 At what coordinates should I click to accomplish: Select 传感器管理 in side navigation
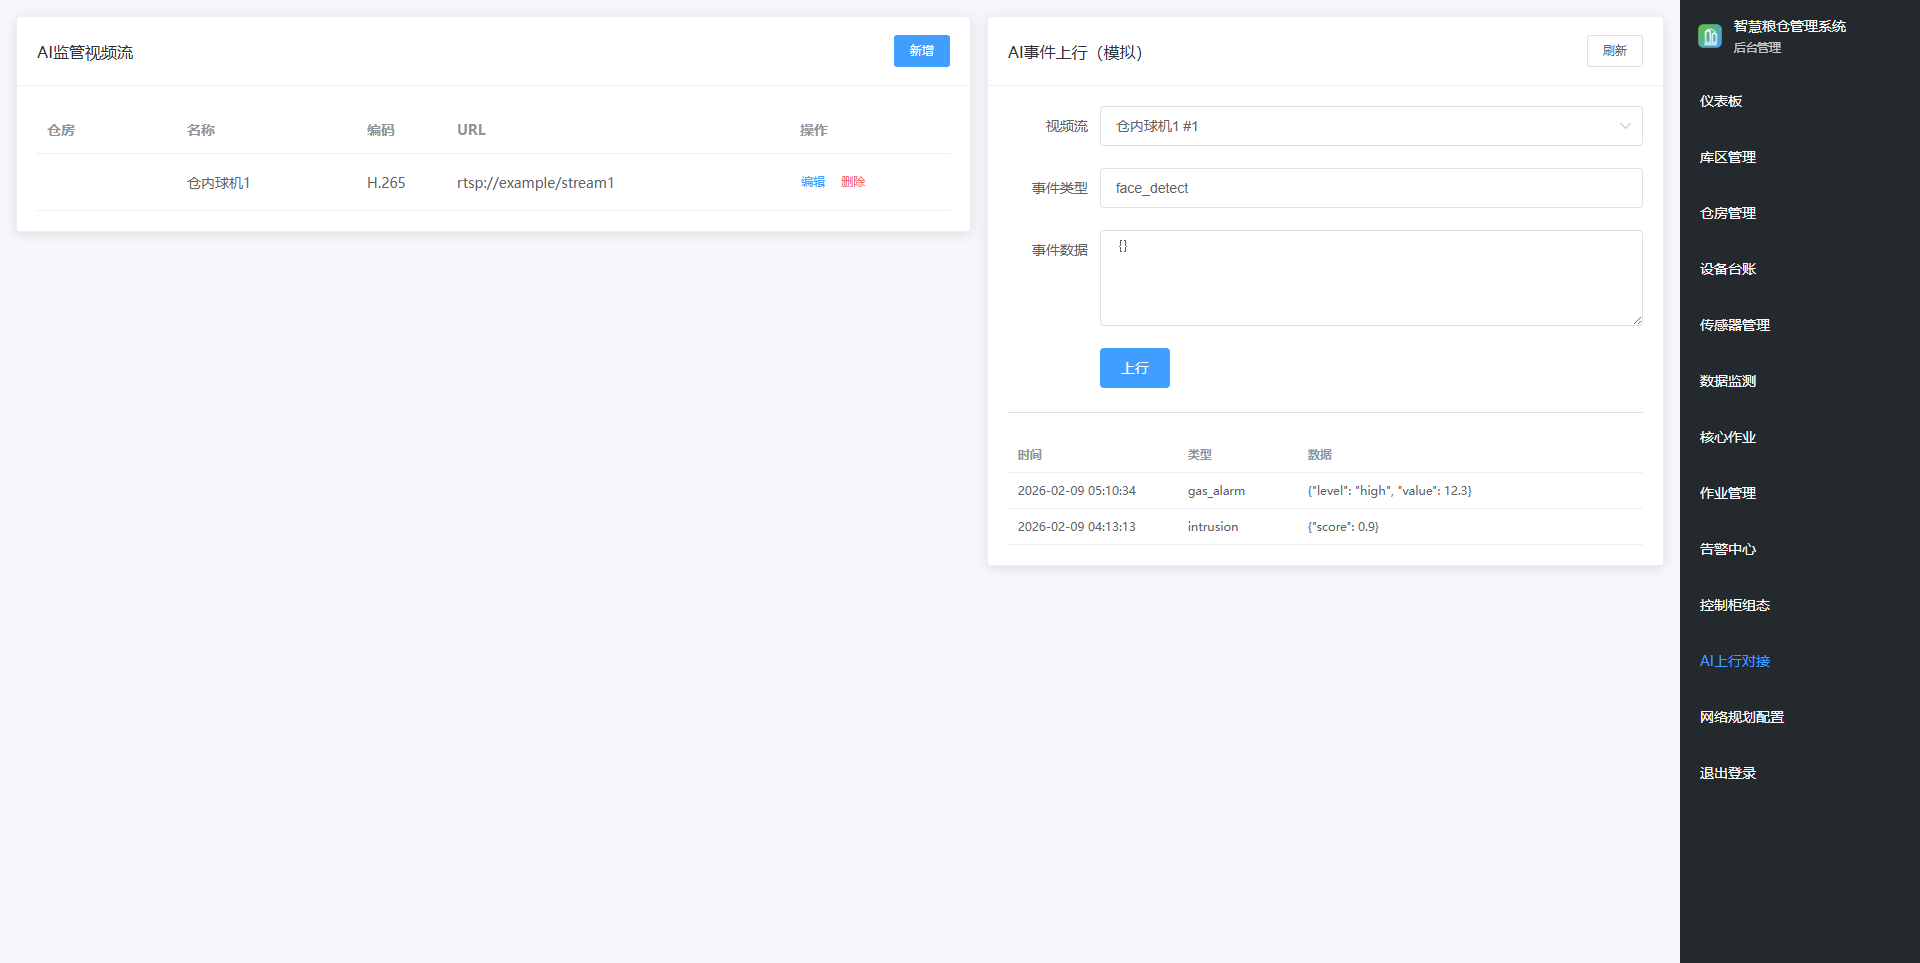point(1734,325)
